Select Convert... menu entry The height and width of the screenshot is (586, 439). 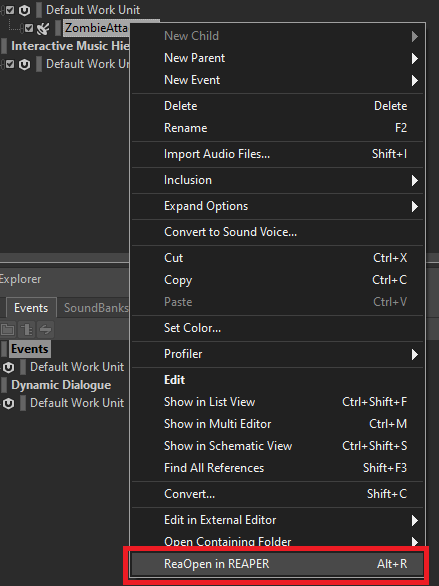[x=277, y=494]
